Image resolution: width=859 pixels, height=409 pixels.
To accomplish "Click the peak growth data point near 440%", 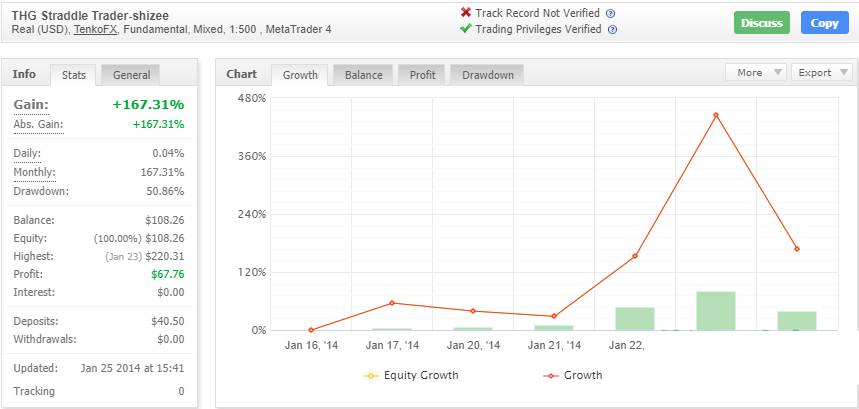I will click(x=715, y=115).
